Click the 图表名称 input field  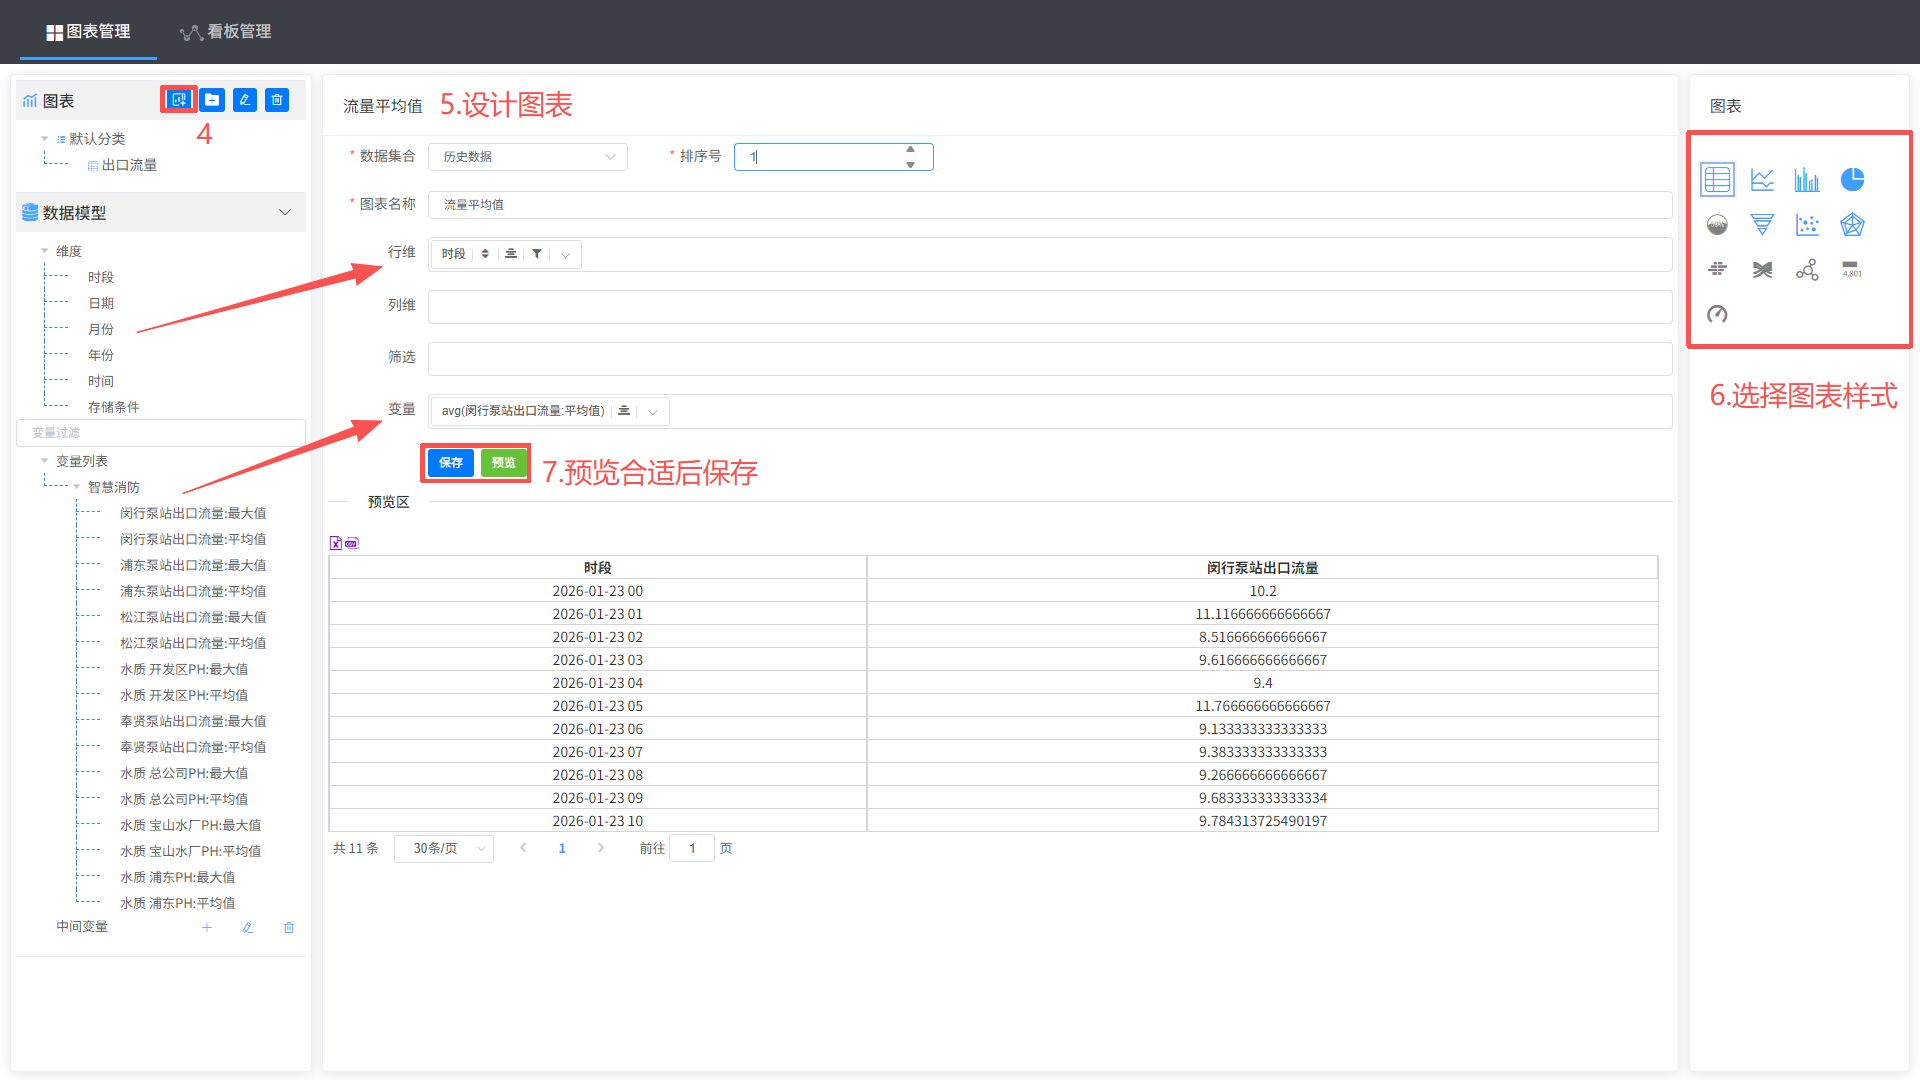pos(1049,205)
